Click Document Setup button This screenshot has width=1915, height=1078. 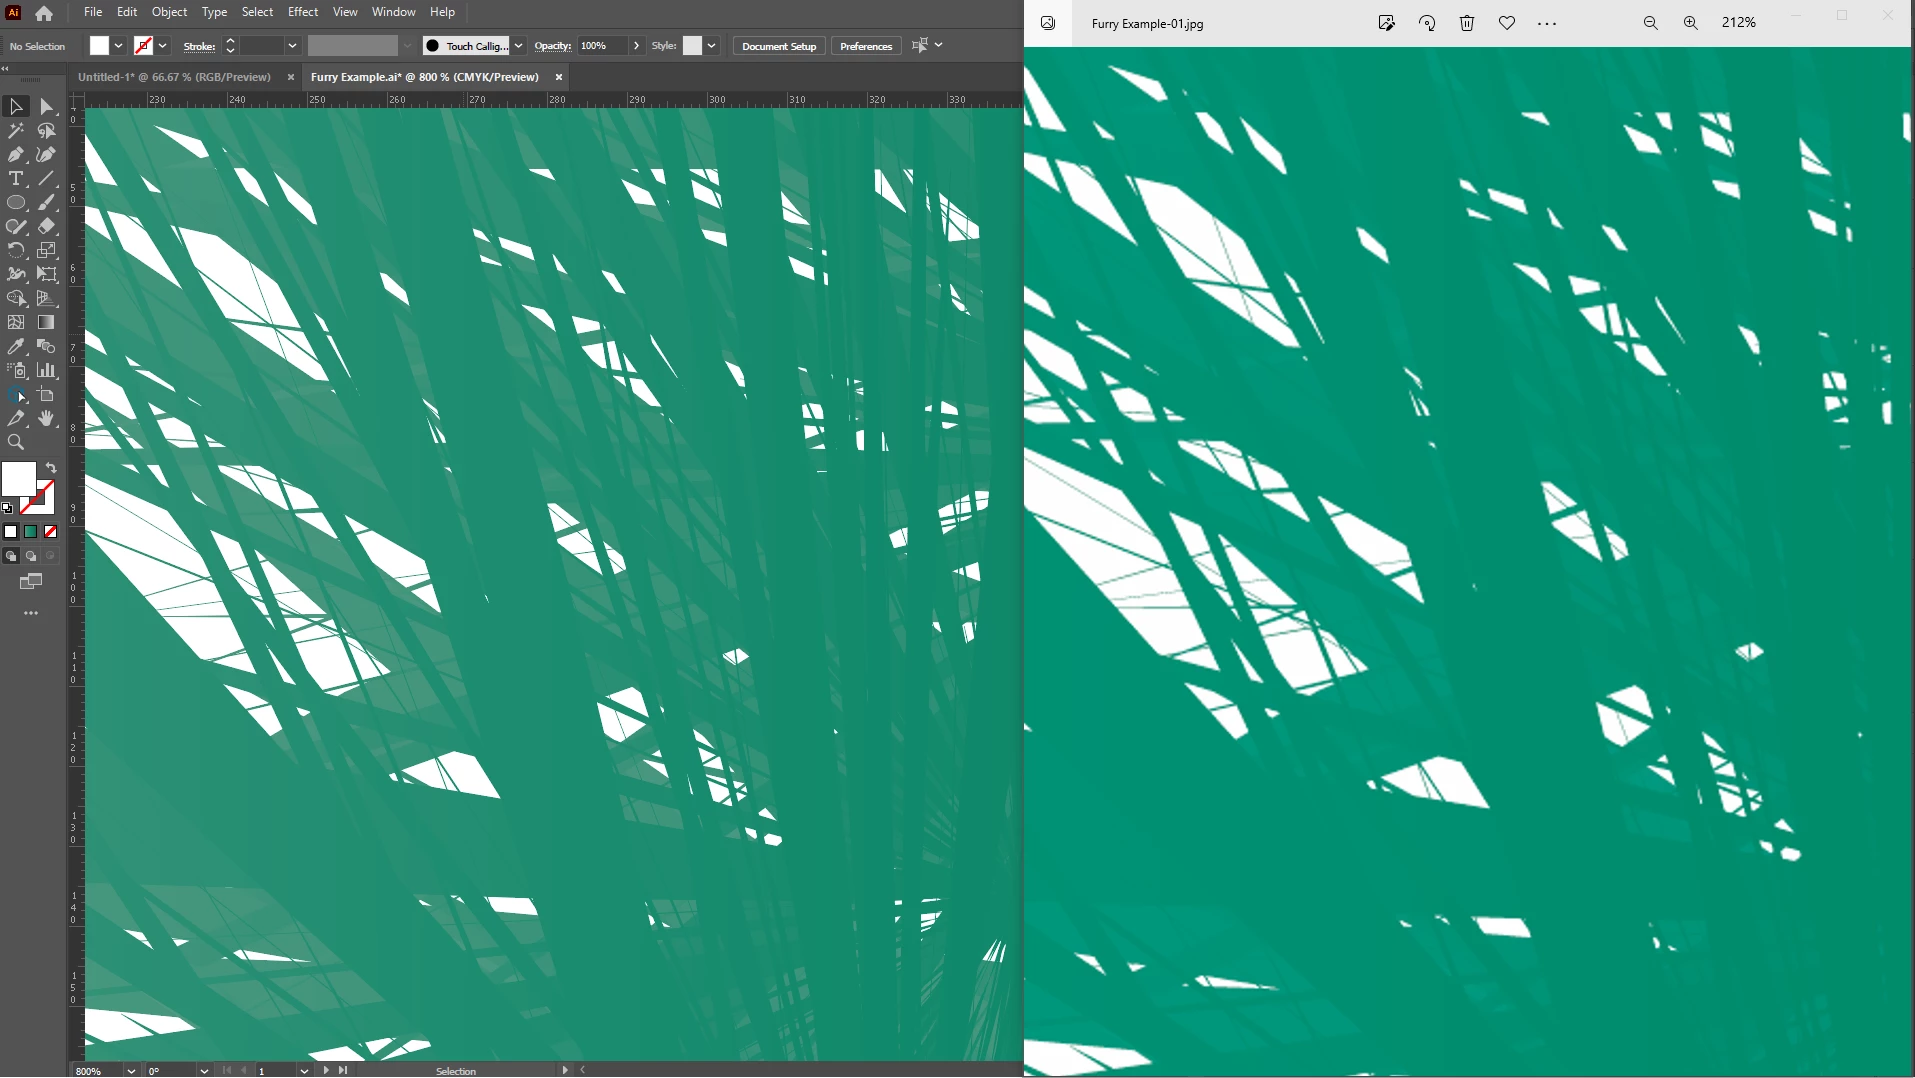coord(779,46)
